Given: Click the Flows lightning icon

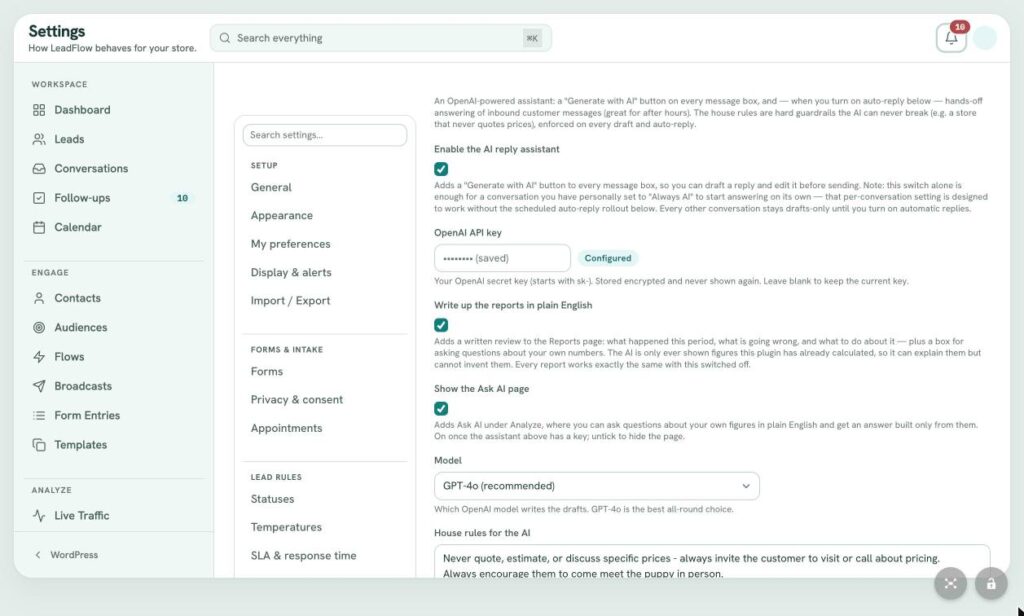Looking at the screenshot, I should 39,357.
